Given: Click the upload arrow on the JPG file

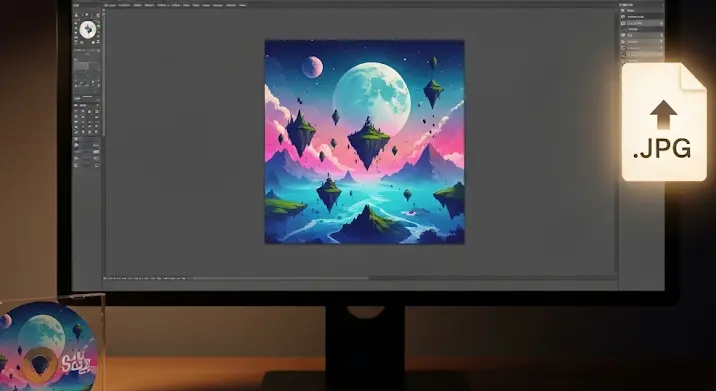Looking at the screenshot, I should coord(663,115).
